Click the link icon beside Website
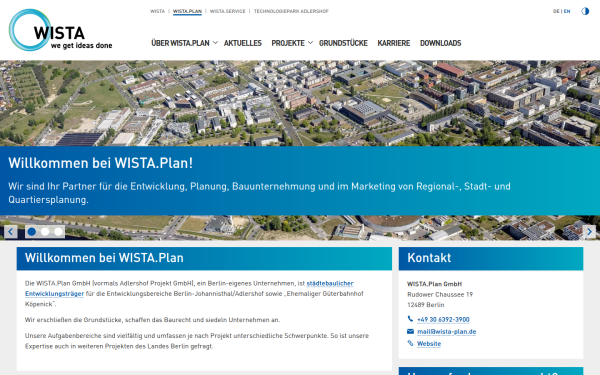Viewport: 600px width, 375px height. (410, 343)
